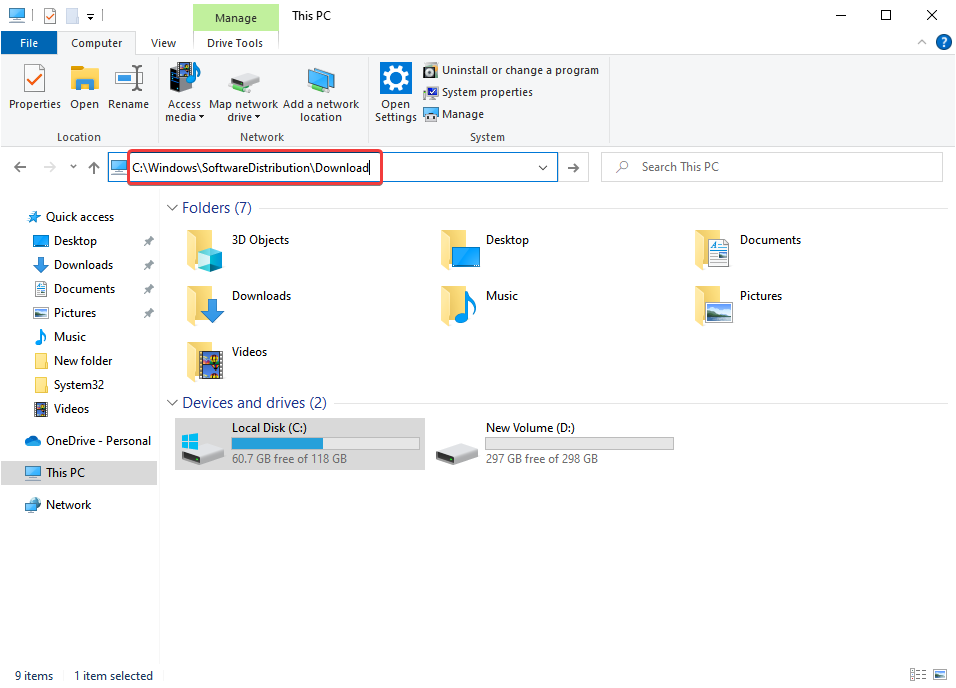This screenshot has width=956, height=688.
Task: Open the Drive Tools tab
Action: click(x=235, y=43)
